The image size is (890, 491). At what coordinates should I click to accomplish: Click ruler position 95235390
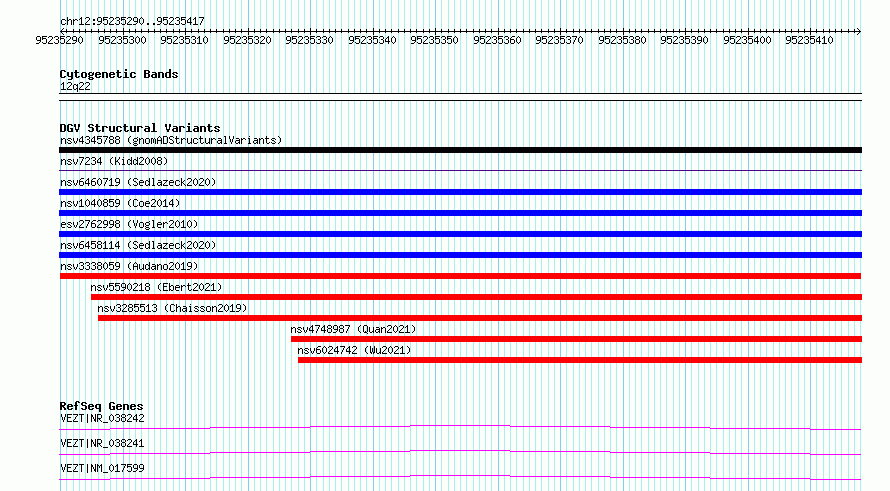685,40
